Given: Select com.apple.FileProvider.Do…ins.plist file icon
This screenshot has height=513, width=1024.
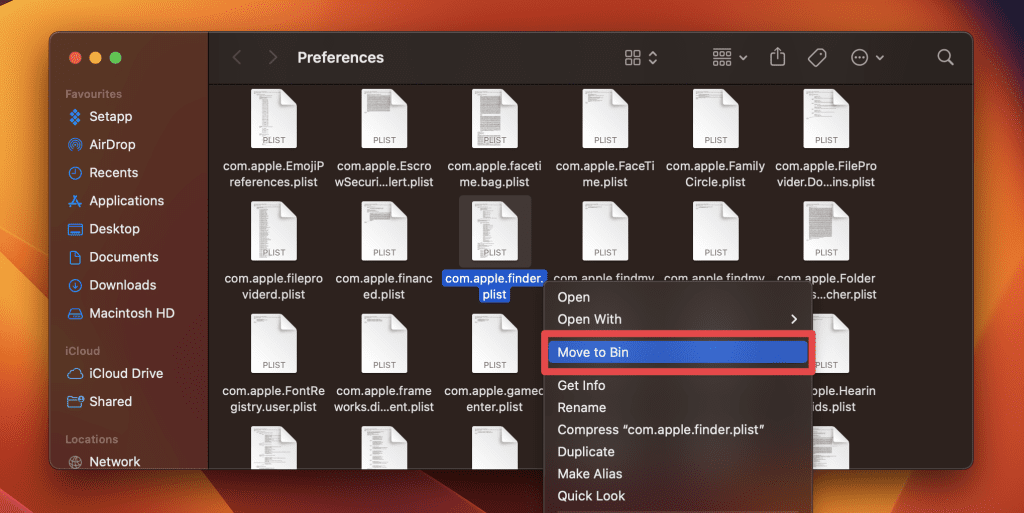Looking at the screenshot, I should pos(826,119).
